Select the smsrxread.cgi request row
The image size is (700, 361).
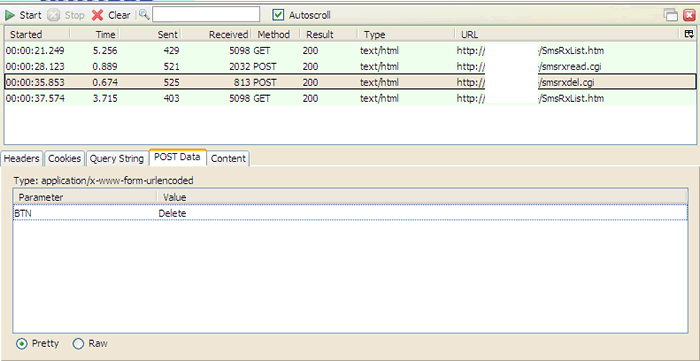[x=350, y=66]
